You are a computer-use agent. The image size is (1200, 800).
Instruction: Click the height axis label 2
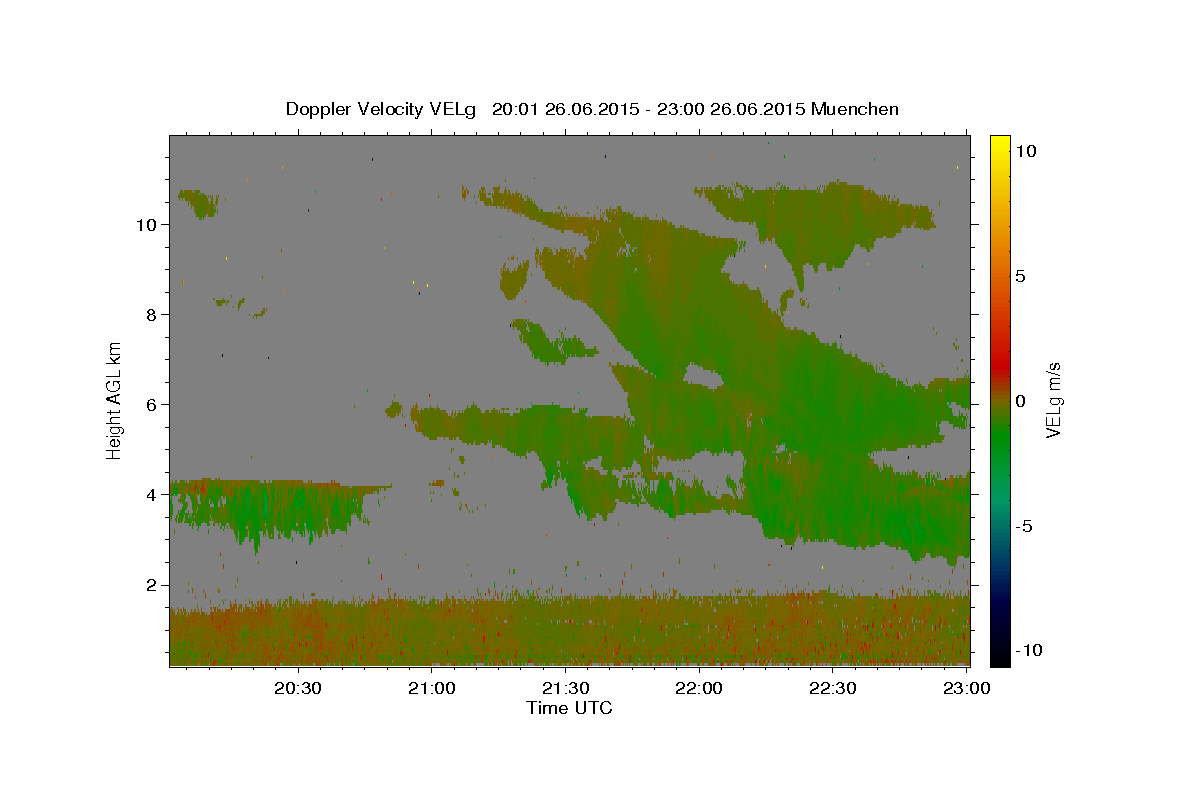pyautogui.click(x=152, y=585)
